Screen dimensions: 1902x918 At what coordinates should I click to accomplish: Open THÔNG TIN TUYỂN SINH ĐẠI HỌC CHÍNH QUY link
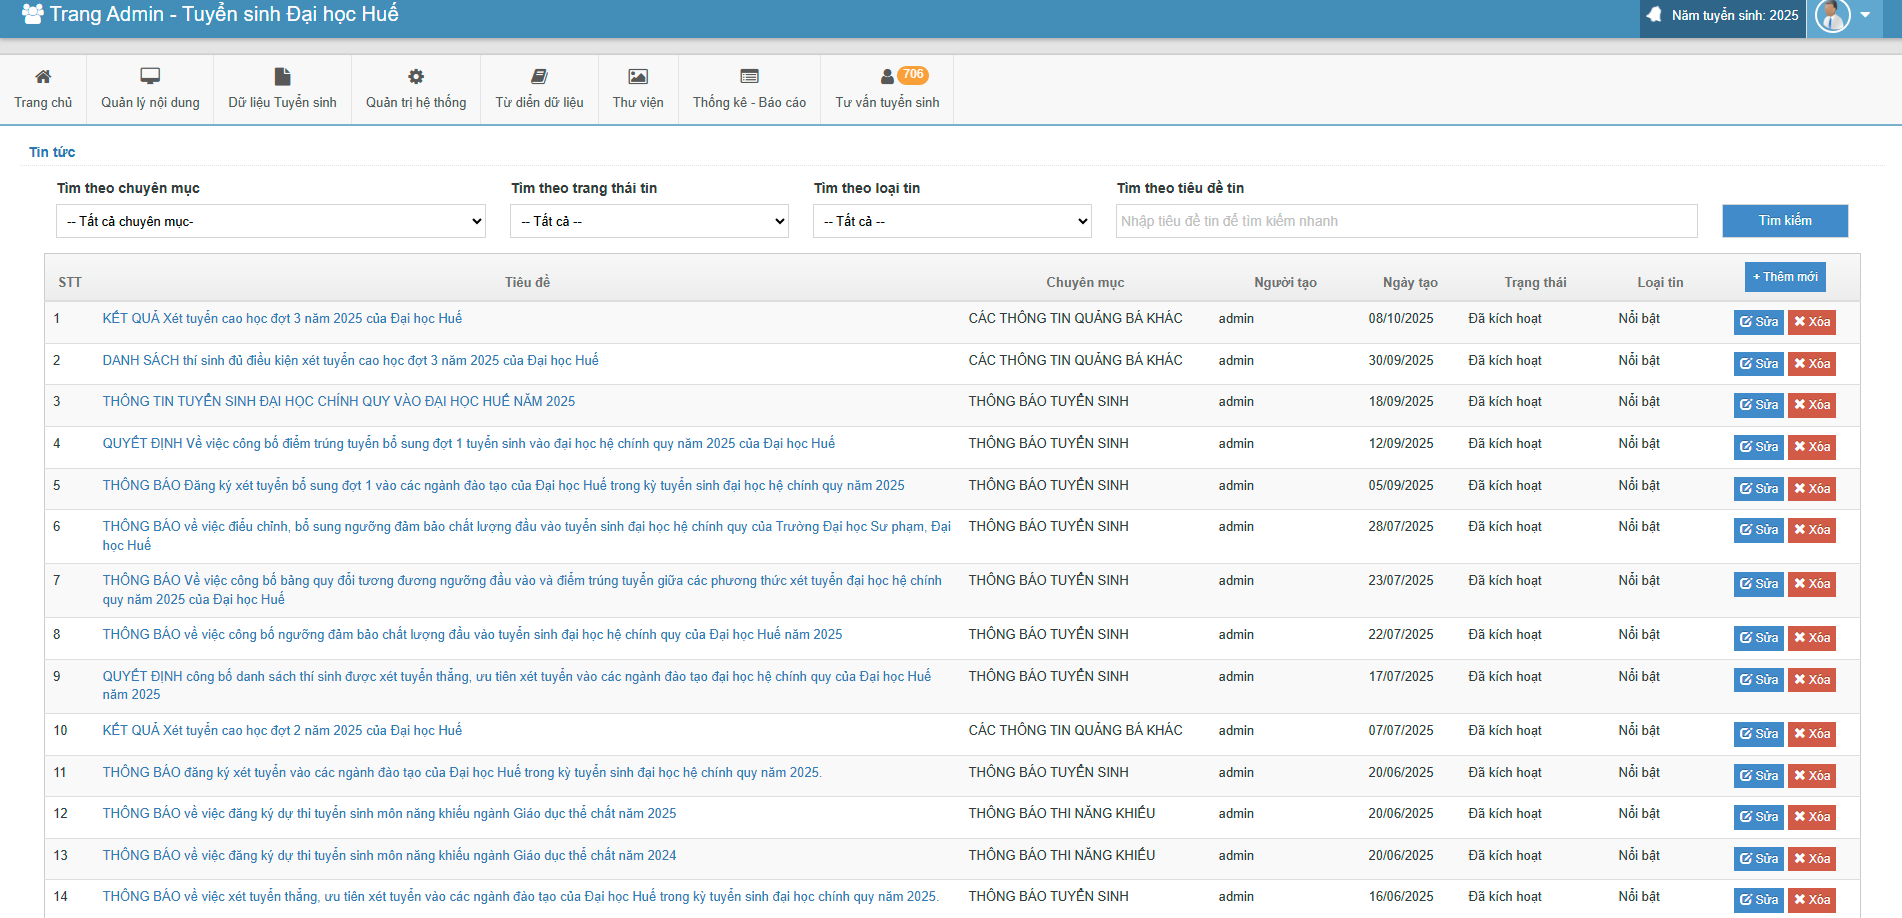[338, 402]
